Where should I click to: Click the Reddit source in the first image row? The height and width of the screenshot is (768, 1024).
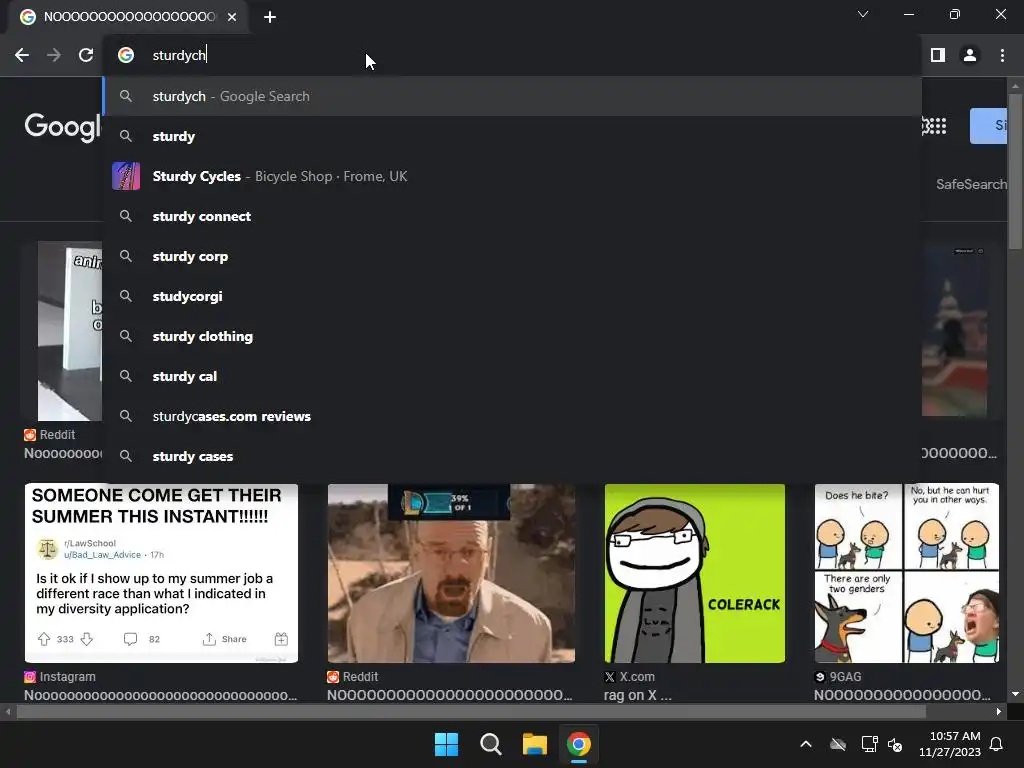pyautogui.click(x=50, y=435)
